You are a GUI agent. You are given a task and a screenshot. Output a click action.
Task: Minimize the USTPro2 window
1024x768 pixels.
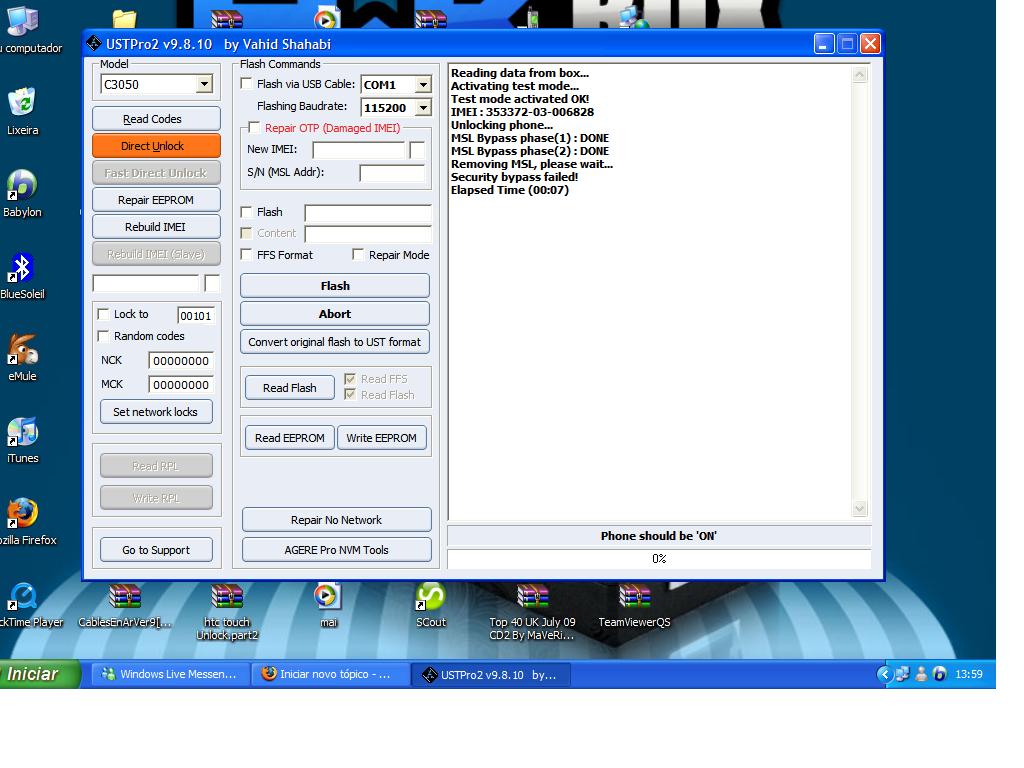tap(824, 44)
